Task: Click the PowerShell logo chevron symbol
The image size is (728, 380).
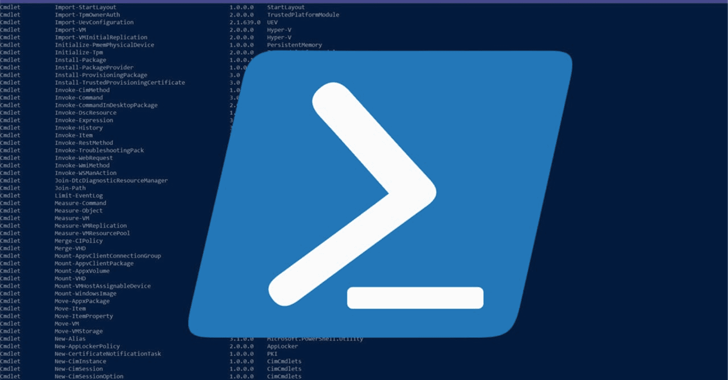Action: click(x=352, y=194)
